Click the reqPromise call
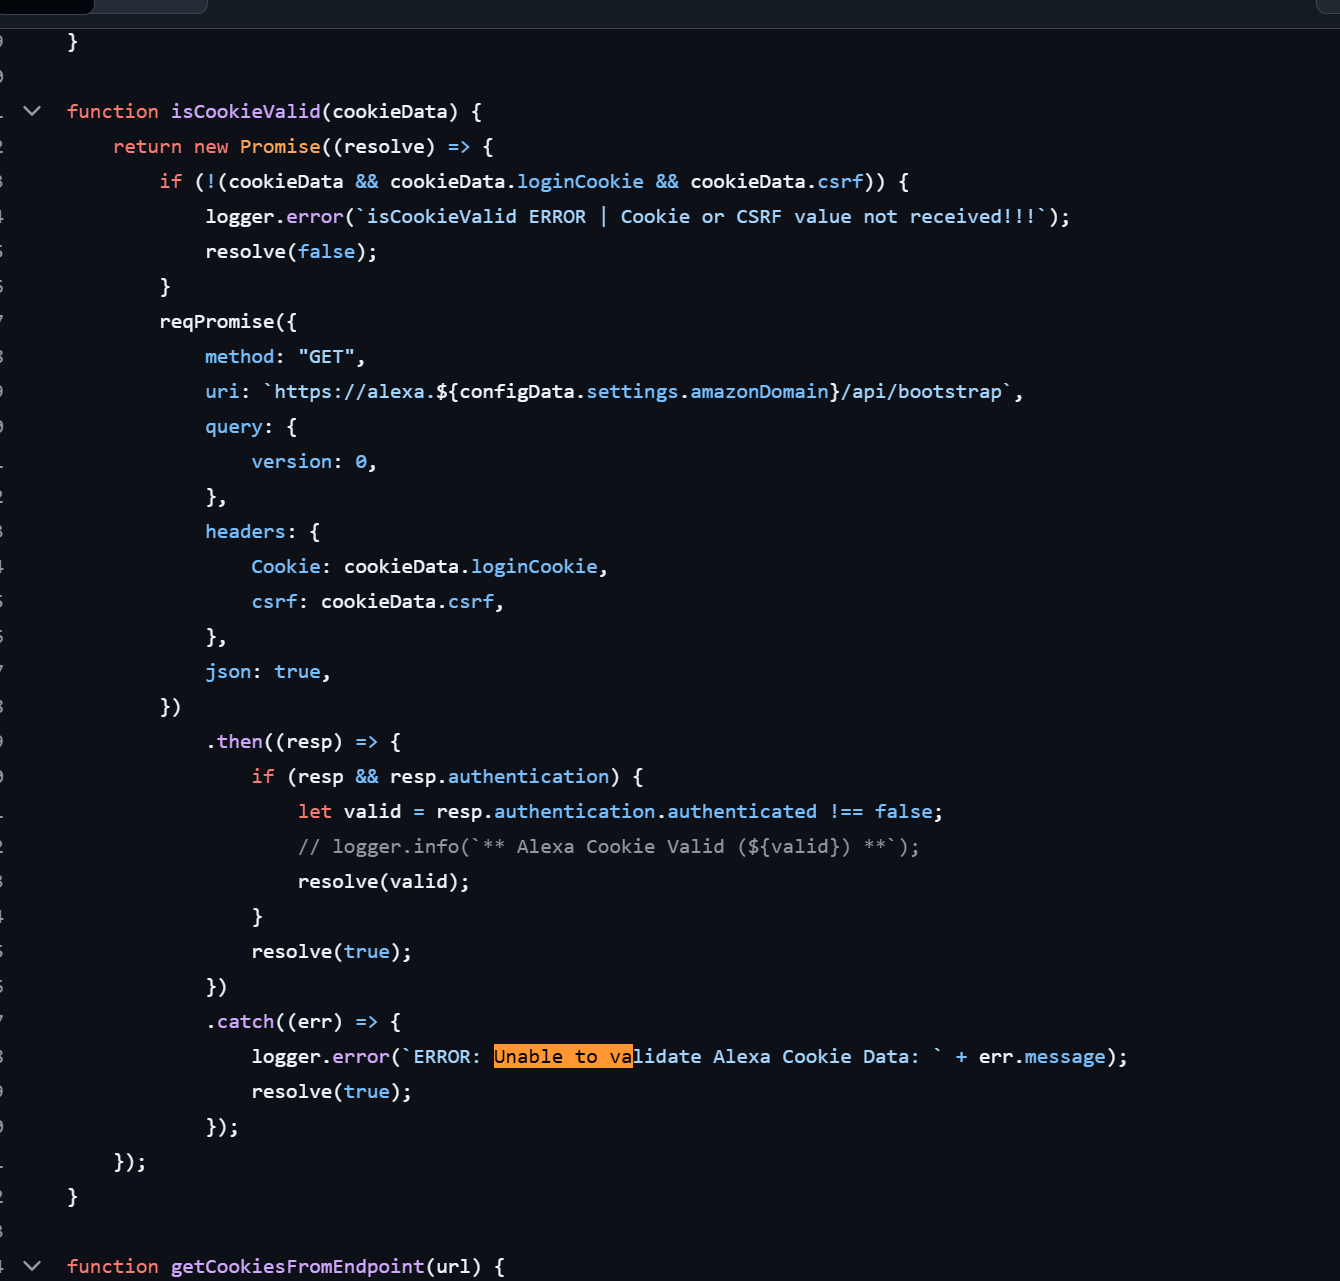This screenshot has width=1340, height=1281. (216, 322)
